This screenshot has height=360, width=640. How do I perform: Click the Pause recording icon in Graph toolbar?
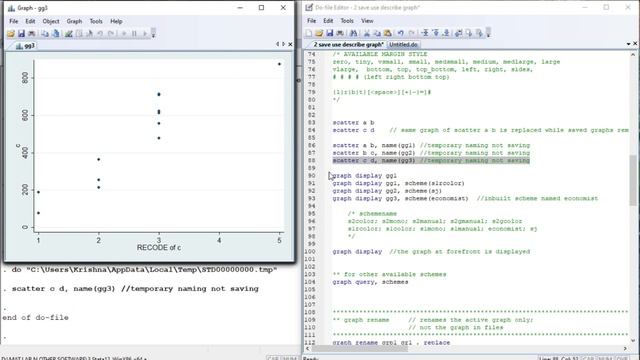pyautogui.click(x=134, y=33)
